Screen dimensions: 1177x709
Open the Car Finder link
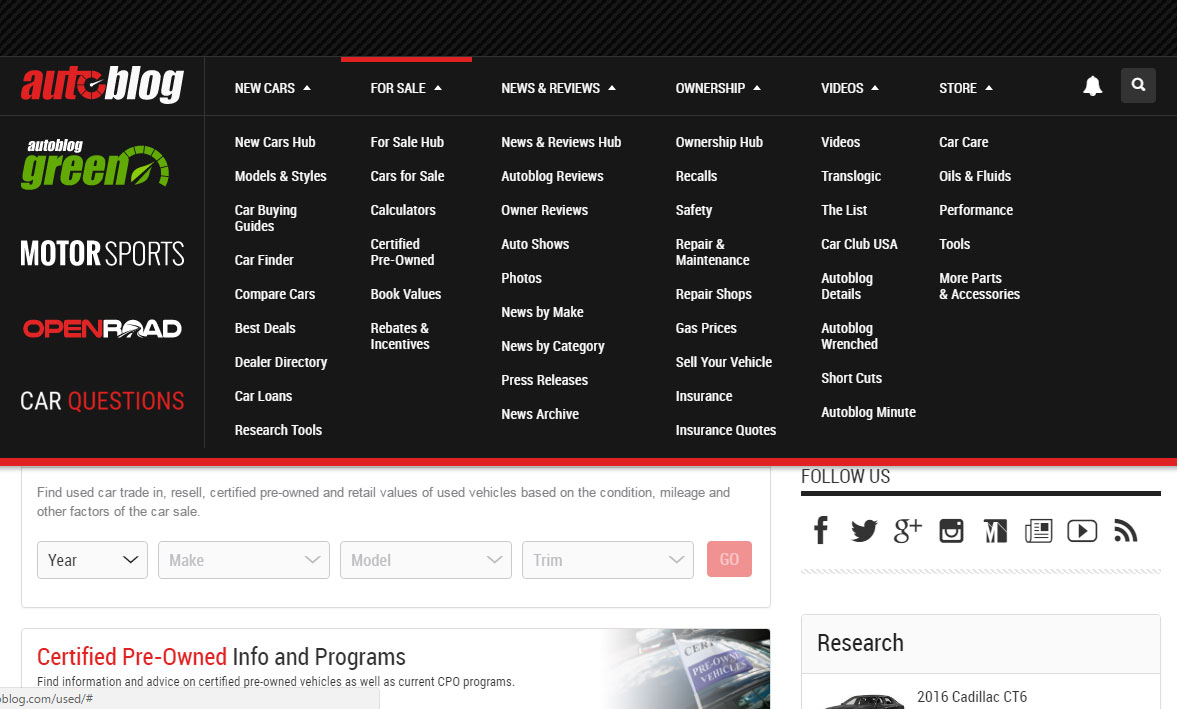click(x=263, y=260)
